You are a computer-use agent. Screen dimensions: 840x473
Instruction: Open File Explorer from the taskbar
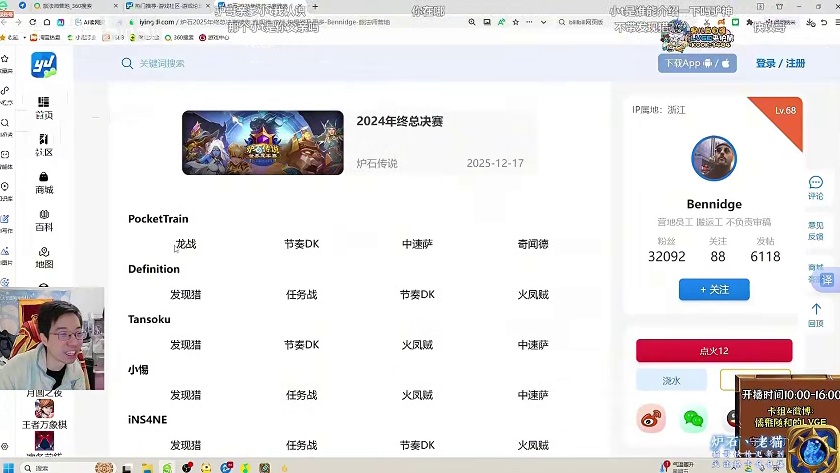click(x=147, y=468)
